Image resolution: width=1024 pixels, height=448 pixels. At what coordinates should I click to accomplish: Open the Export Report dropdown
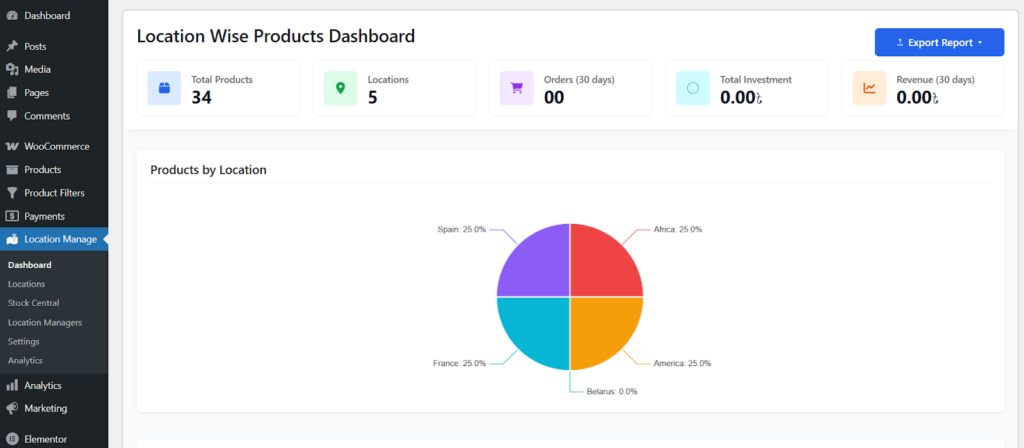click(x=939, y=43)
